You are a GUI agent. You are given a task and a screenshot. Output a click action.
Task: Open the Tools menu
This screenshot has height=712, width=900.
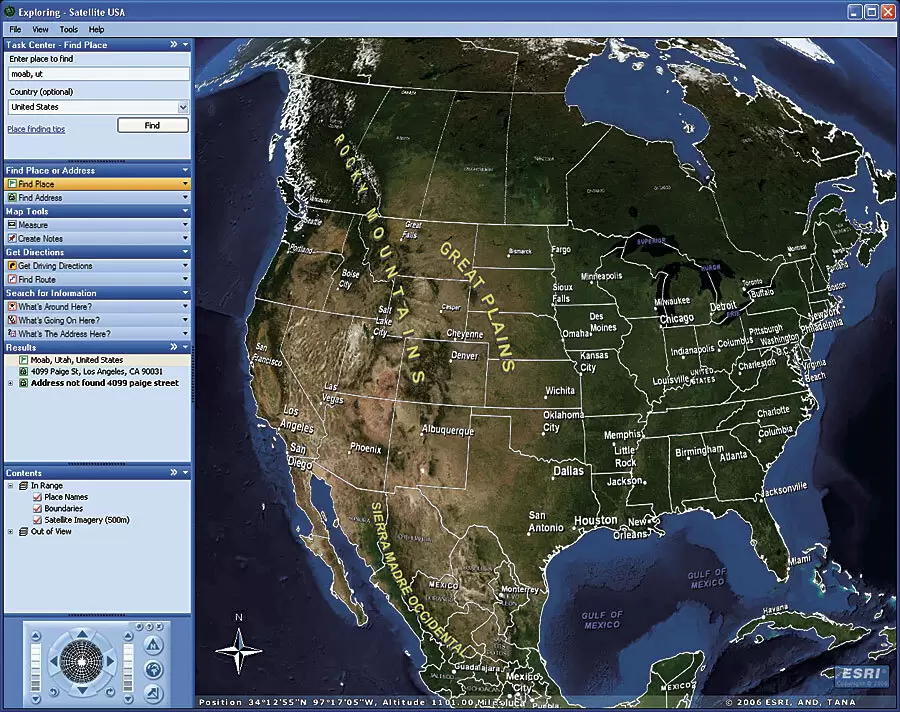point(68,29)
